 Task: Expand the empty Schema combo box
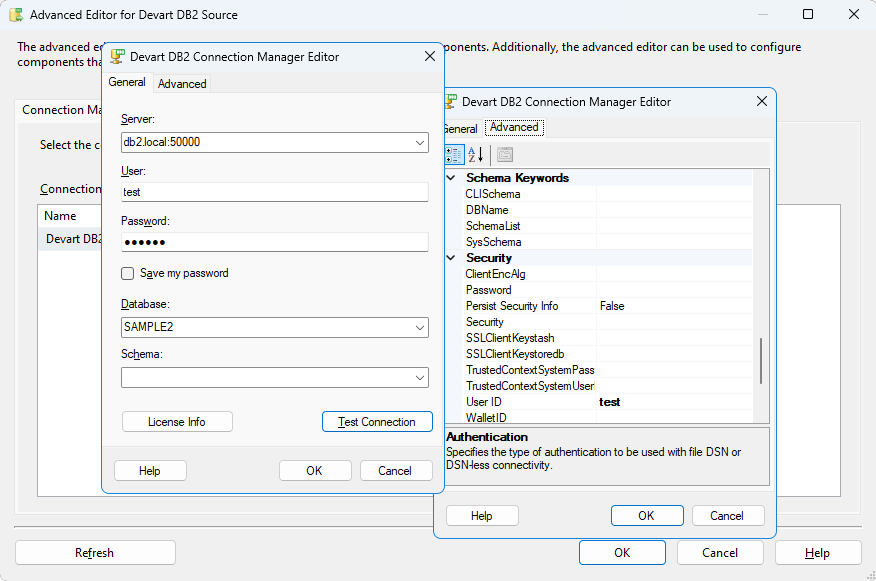point(420,377)
